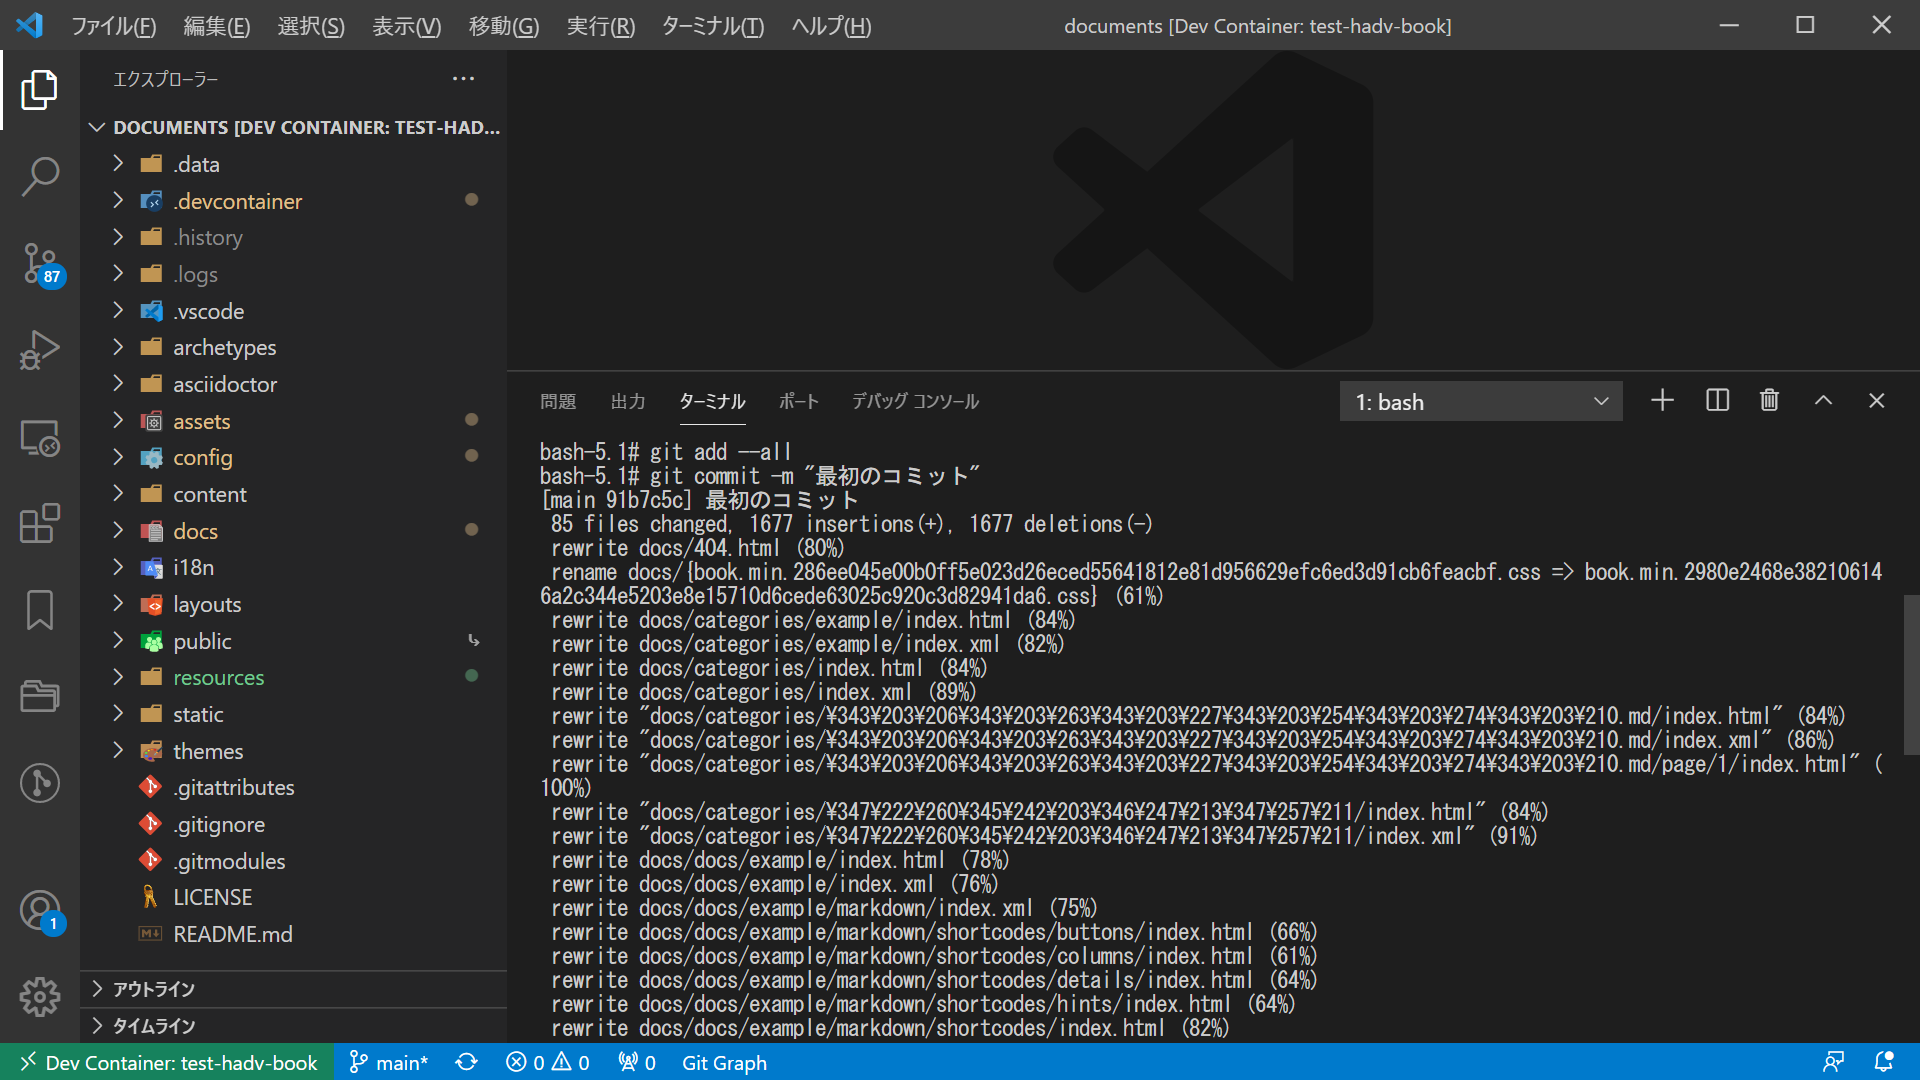Open the Extensions view icon
The image size is (1920, 1080).
click(40, 523)
